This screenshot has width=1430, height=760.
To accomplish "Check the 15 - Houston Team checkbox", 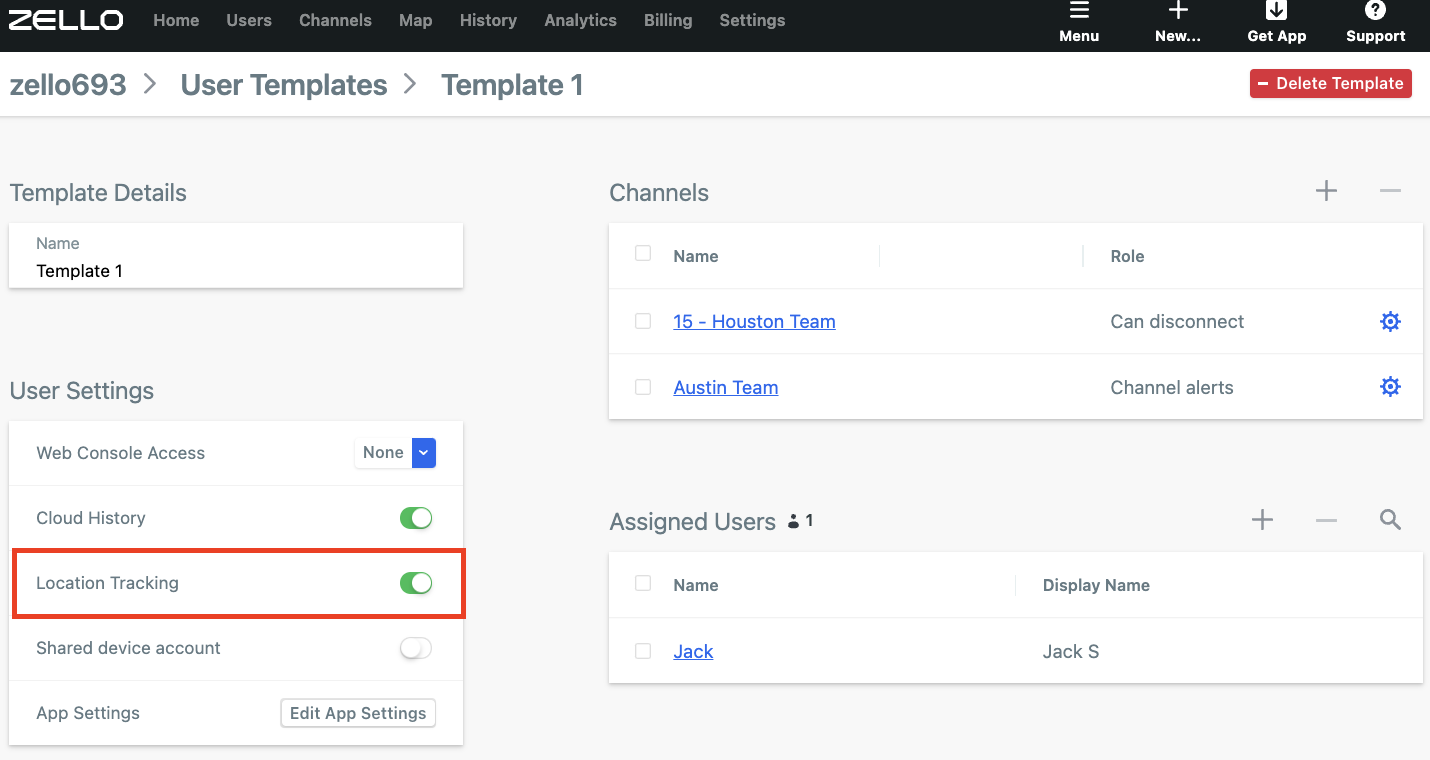I will pos(643,321).
